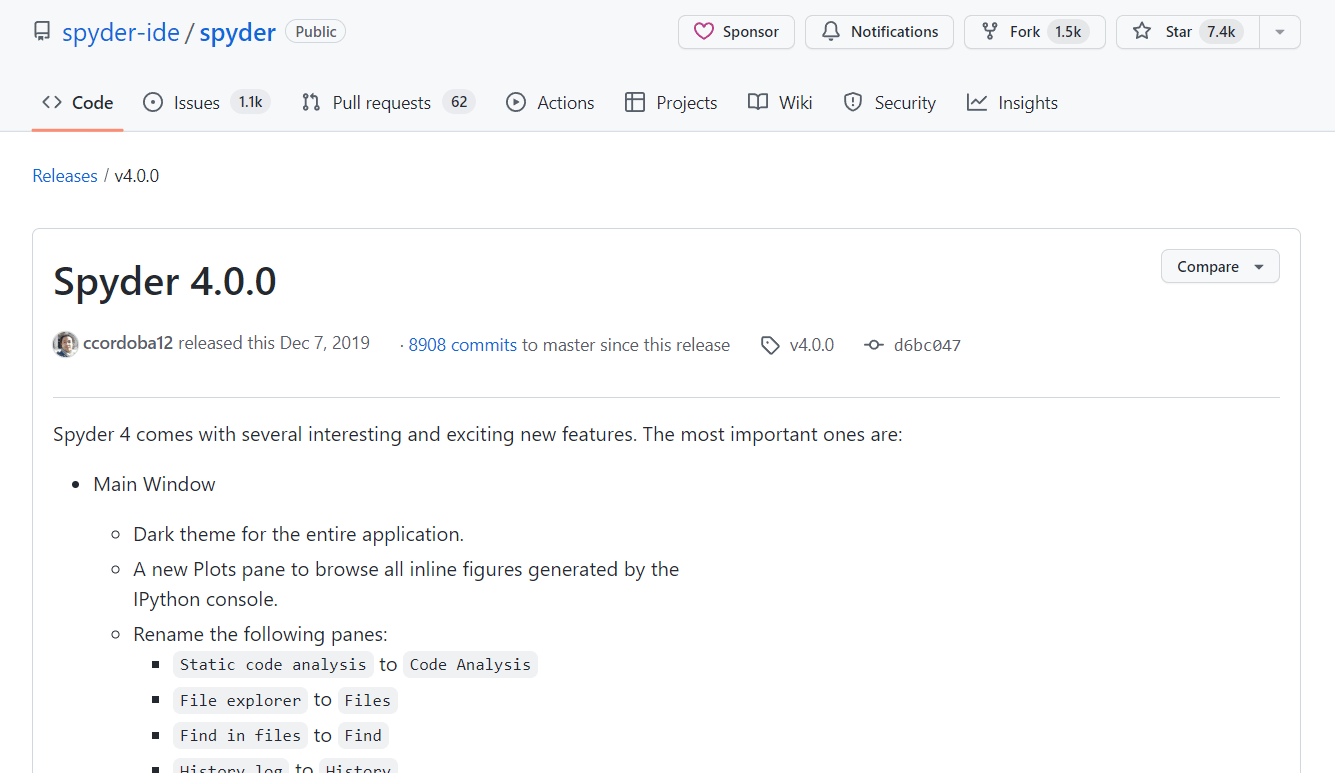Viewport: 1335px width, 773px height.
Task: Click the Find code label
Action: [363, 735]
